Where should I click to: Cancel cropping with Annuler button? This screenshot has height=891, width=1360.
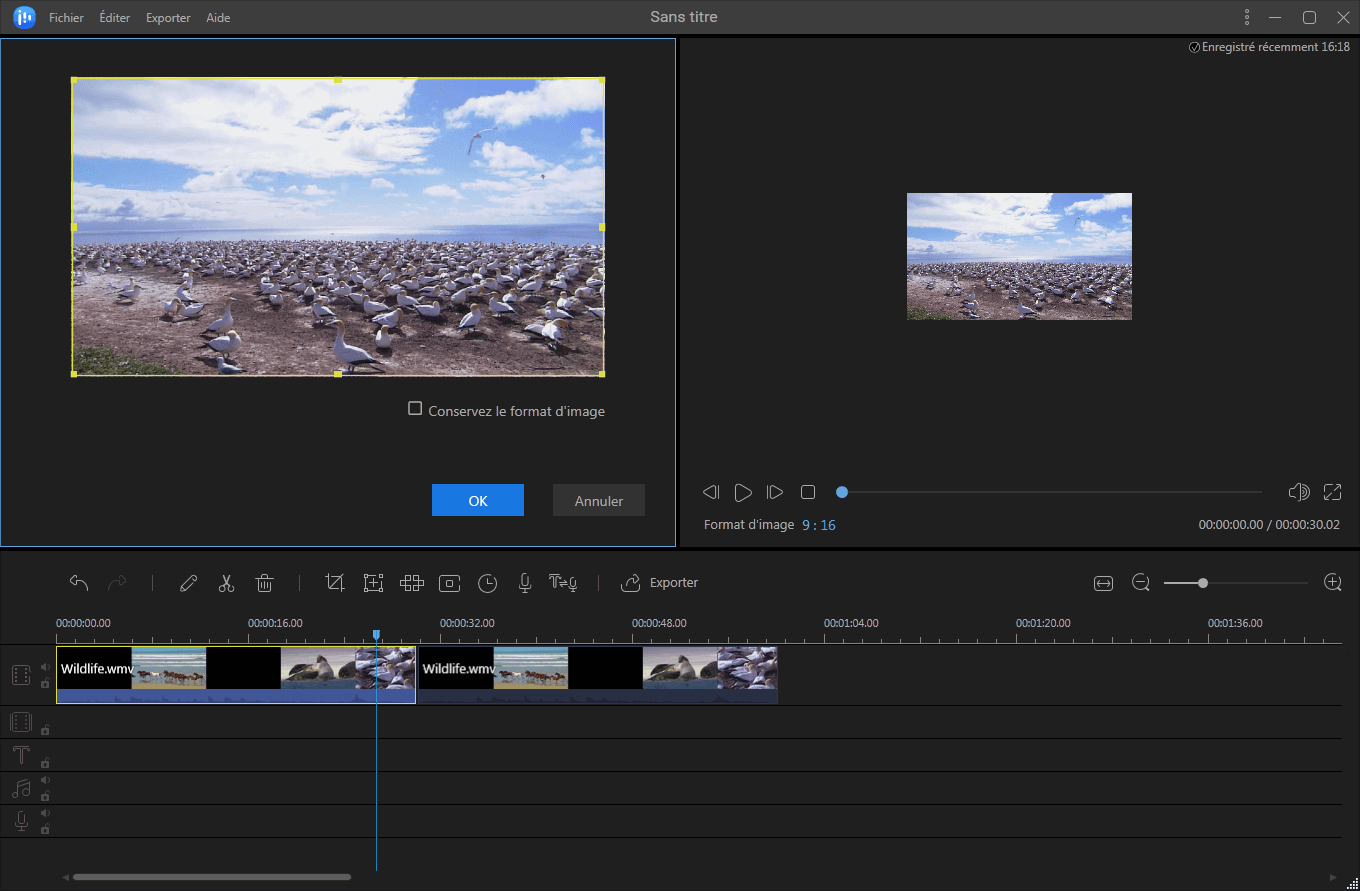click(599, 500)
